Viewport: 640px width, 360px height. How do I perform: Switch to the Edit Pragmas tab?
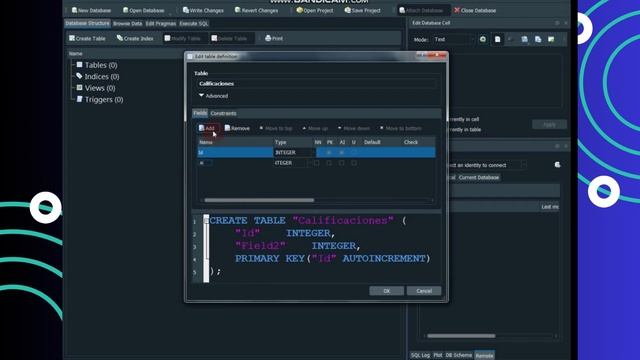(161, 24)
